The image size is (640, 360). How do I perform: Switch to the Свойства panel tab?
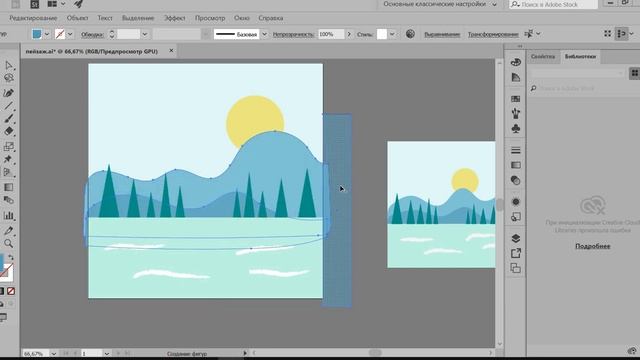click(543, 56)
